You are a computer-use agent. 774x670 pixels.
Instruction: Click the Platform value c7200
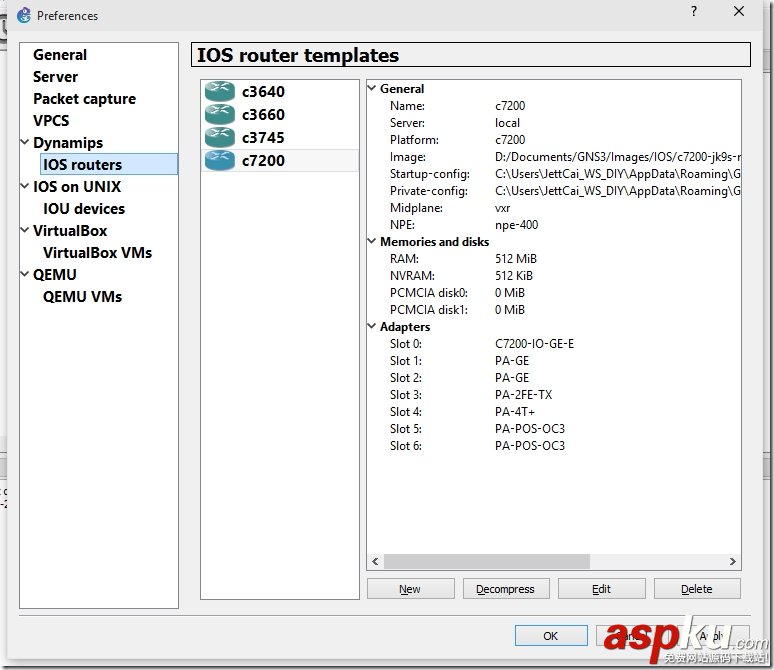pos(510,140)
